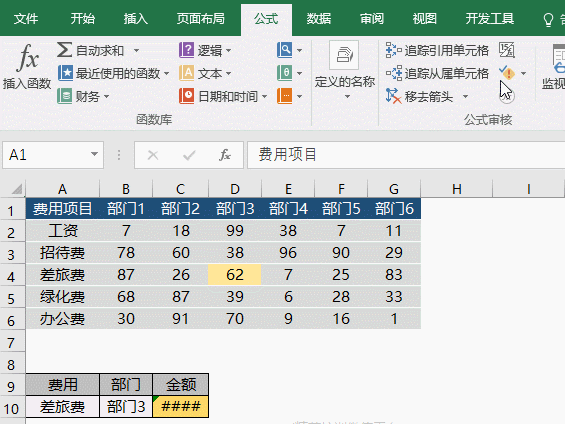Select highlighted yellow cell D4
Screen dimensions: 565x424
[235, 275]
